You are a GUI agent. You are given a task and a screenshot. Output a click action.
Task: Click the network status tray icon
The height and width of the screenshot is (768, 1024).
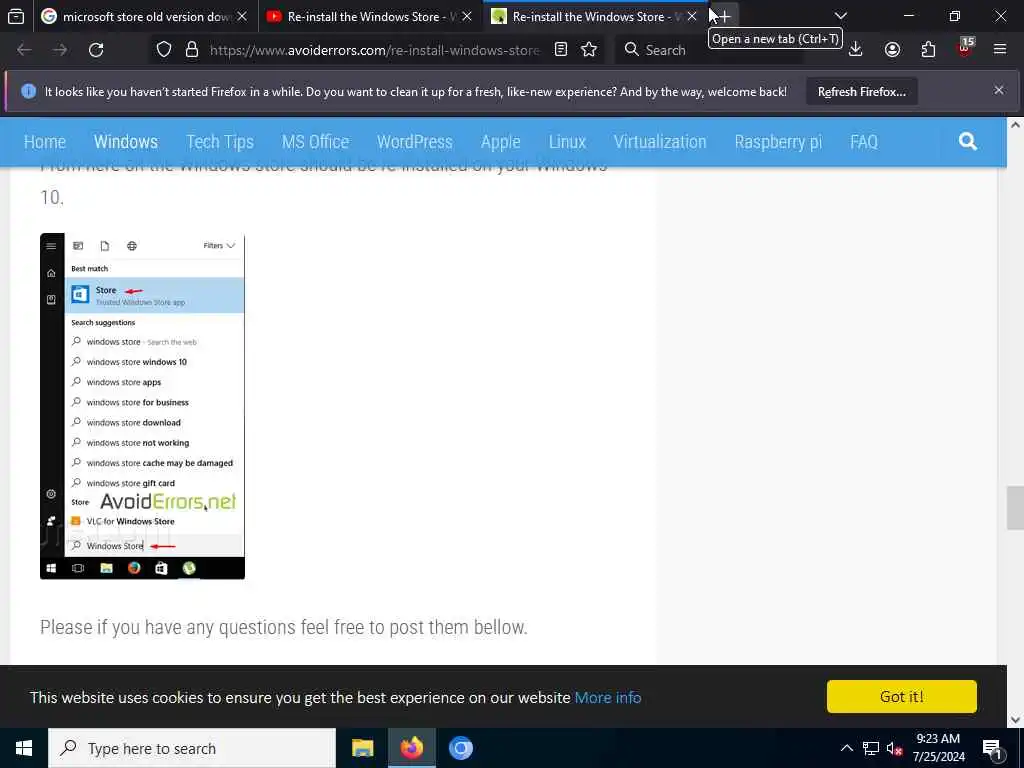pyautogui.click(x=871, y=748)
